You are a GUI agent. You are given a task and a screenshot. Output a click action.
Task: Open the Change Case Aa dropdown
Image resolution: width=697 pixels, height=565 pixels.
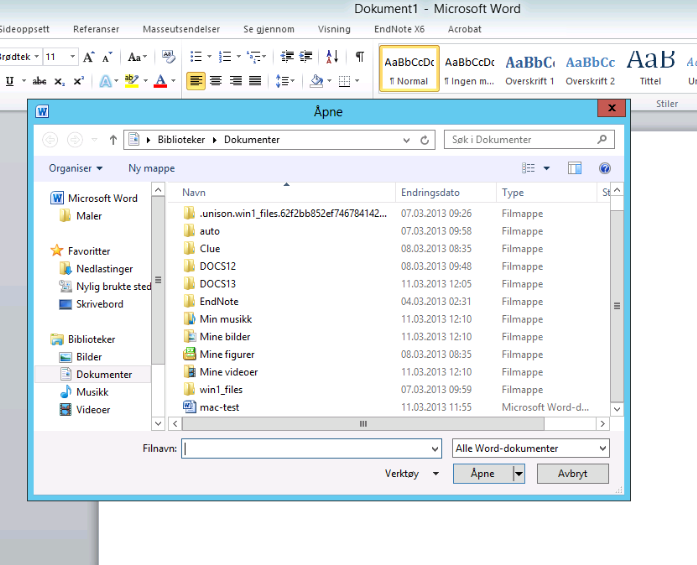(137, 57)
